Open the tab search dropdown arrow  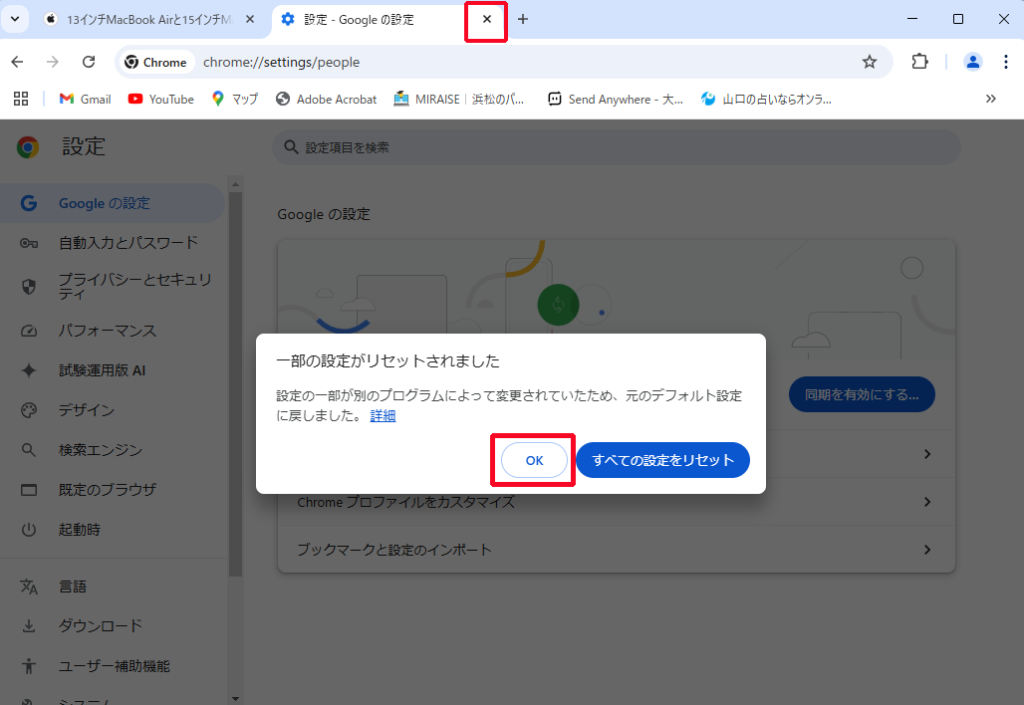pos(15,19)
